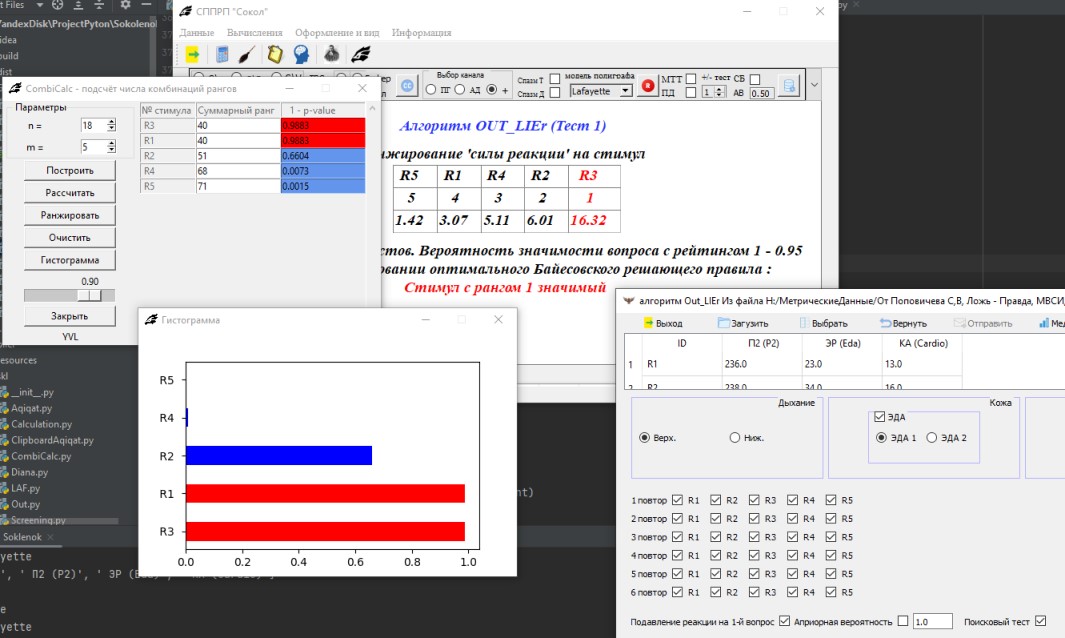Increase the n value with its up arrow
The image size is (1065, 638).
click(x=111, y=122)
